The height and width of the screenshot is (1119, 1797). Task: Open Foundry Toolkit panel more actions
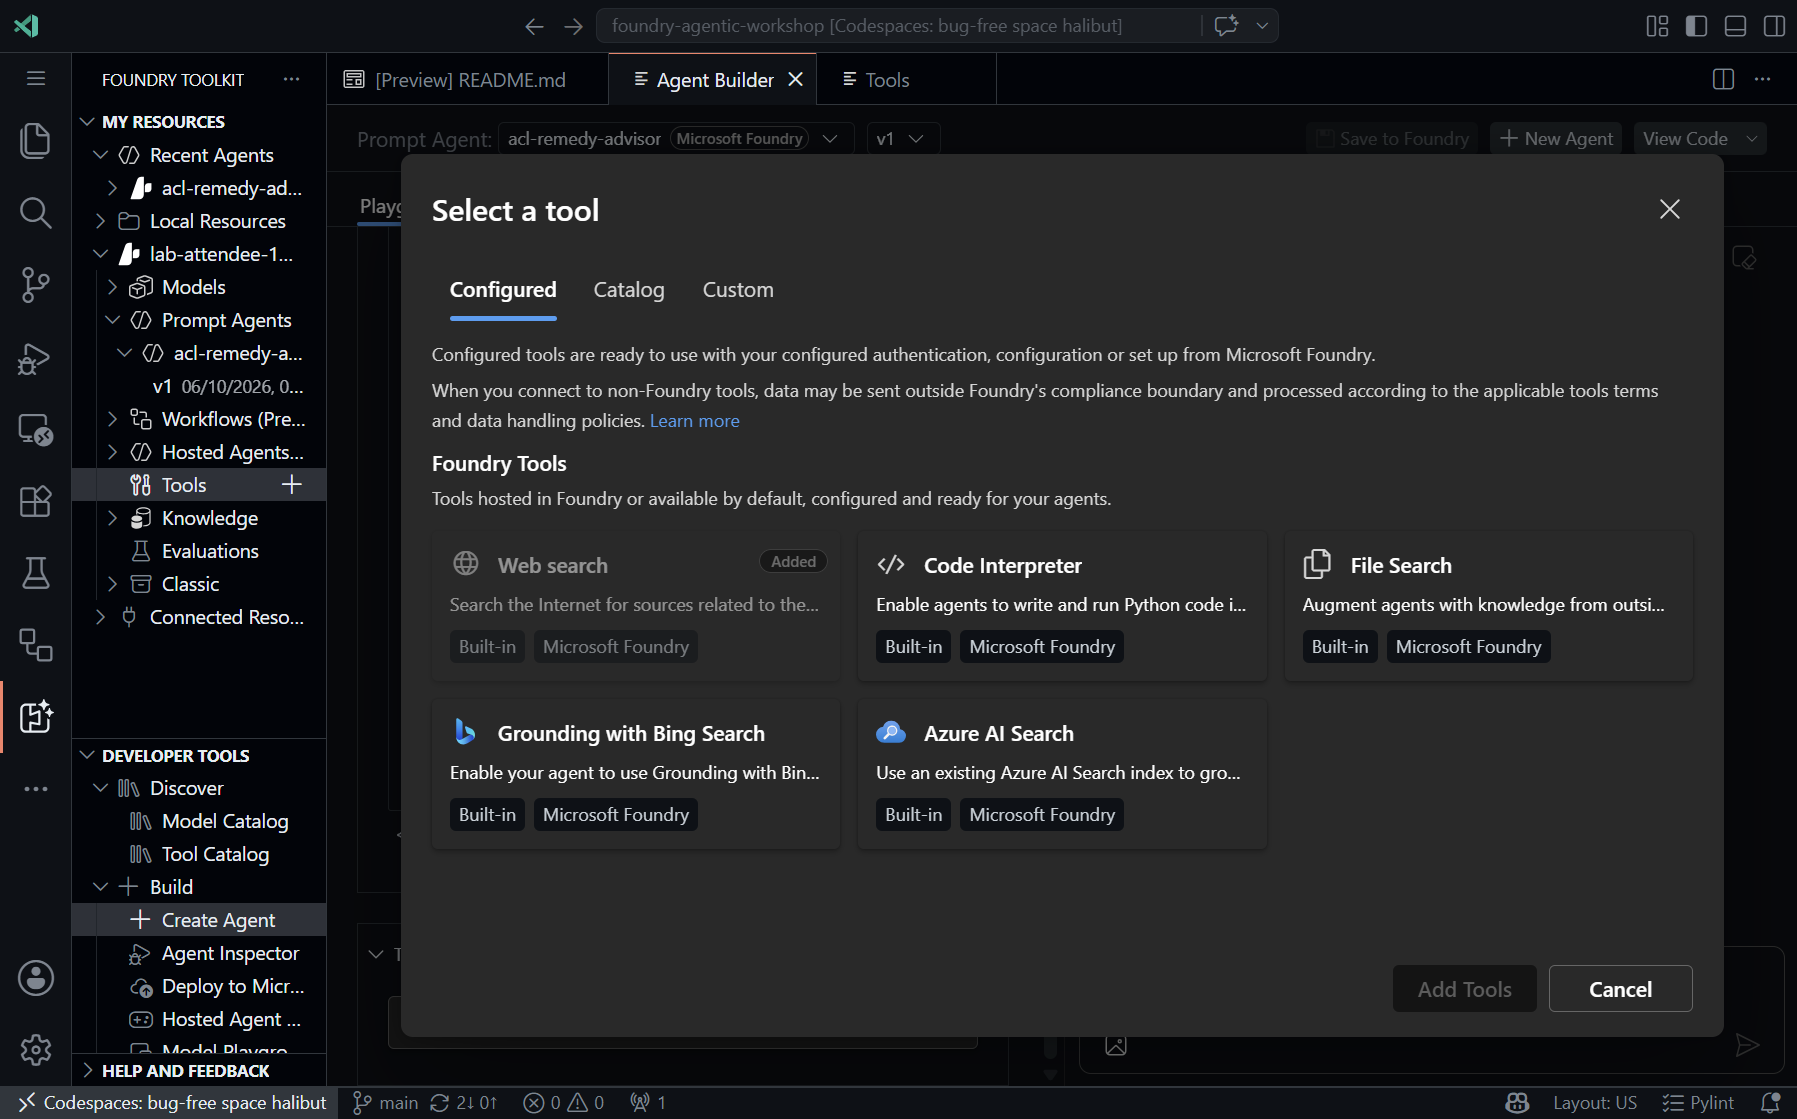point(291,79)
